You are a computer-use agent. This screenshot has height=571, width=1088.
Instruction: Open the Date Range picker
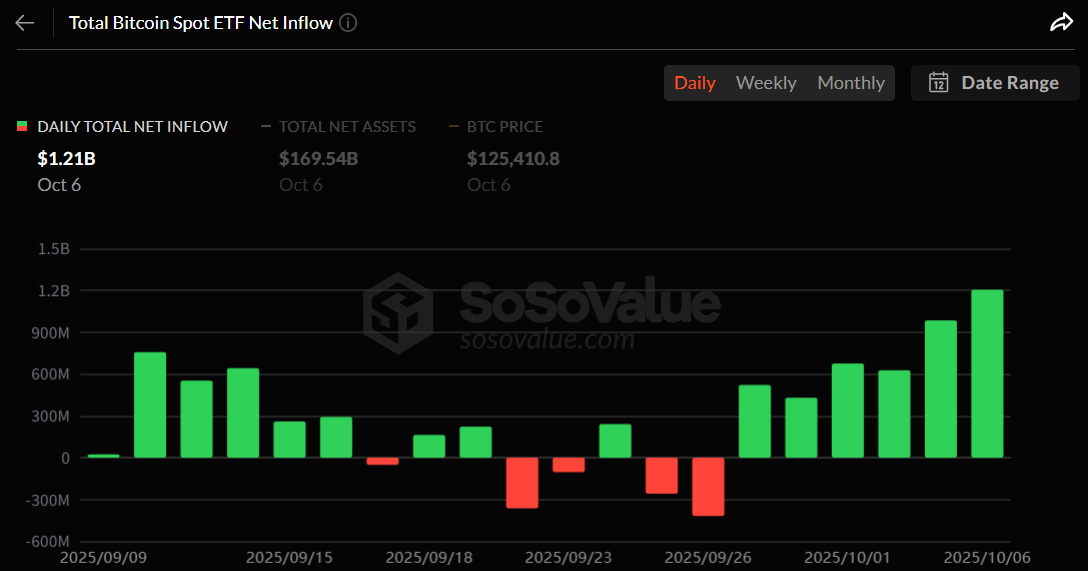click(x=994, y=83)
